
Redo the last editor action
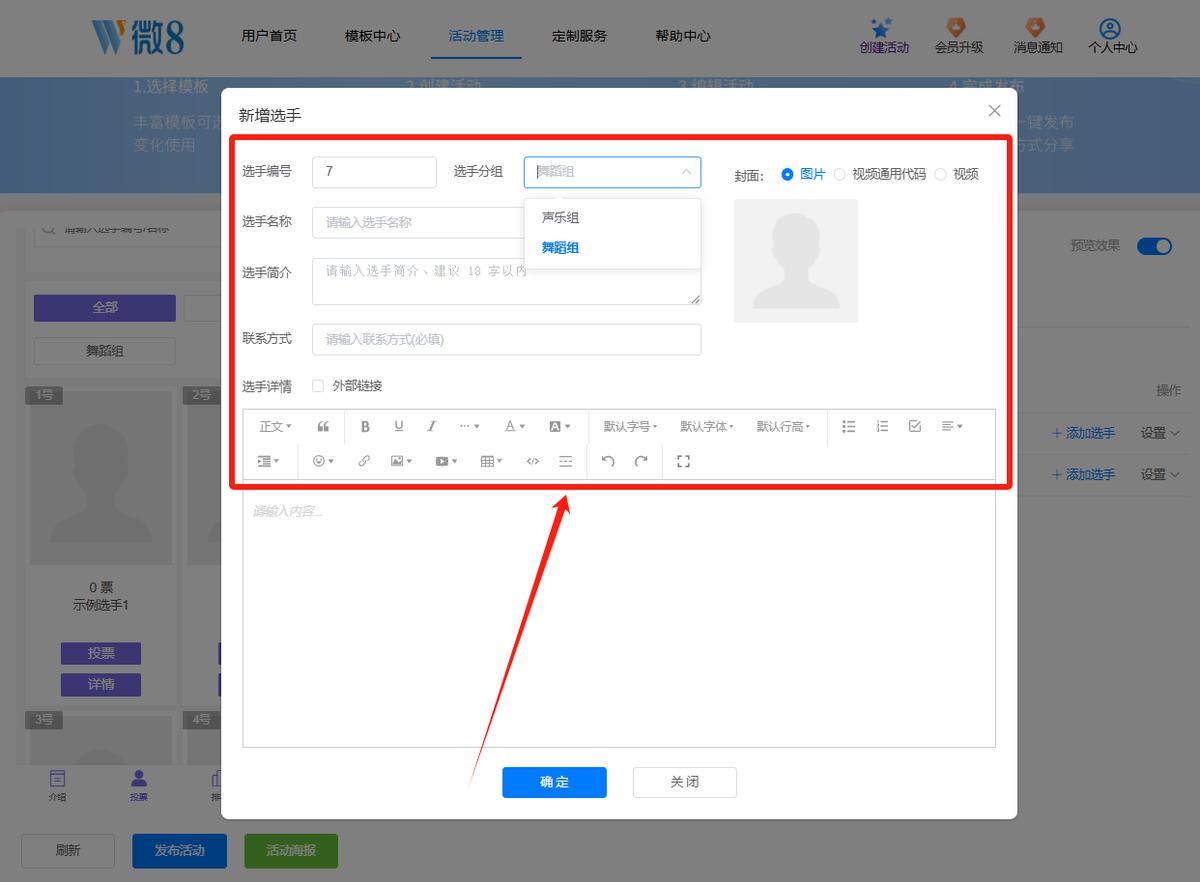[x=641, y=461]
